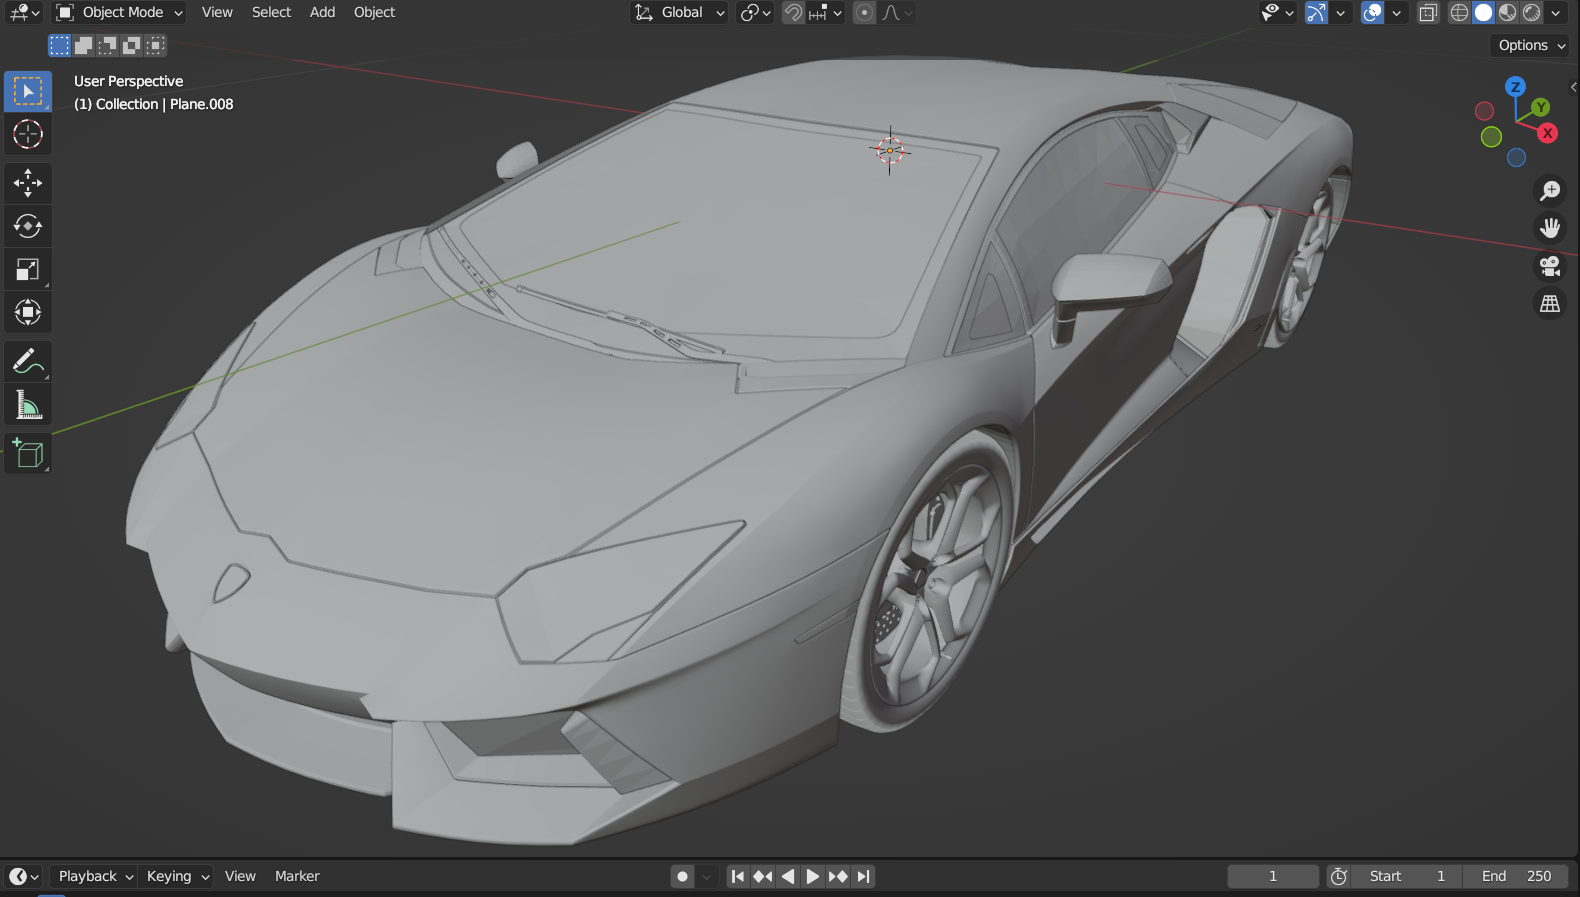1580x897 pixels.
Task: Open the Object Mode dropdown
Action: 120,12
